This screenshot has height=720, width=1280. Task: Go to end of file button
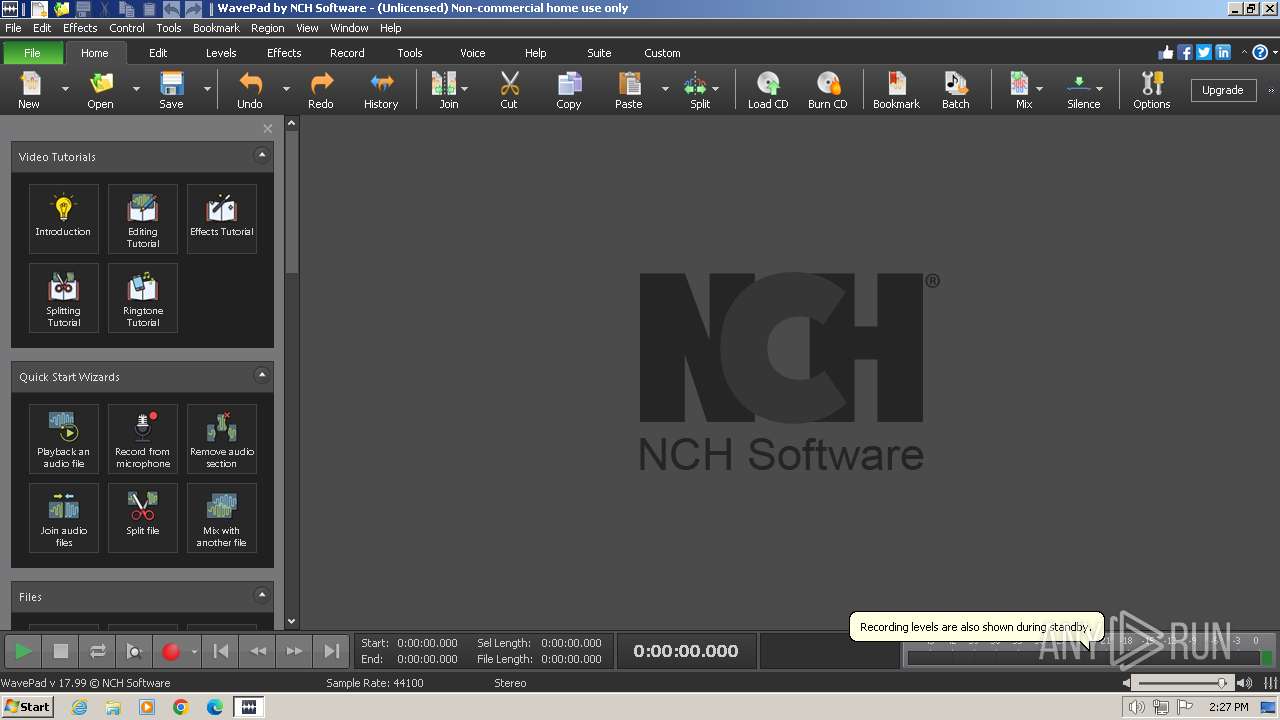click(331, 651)
